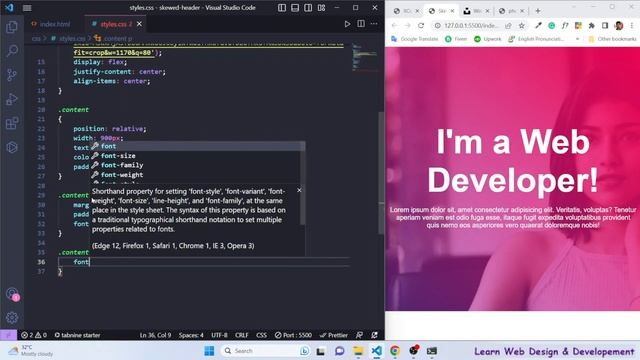Open the editor More Actions ellipsis menu

[374, 24]
